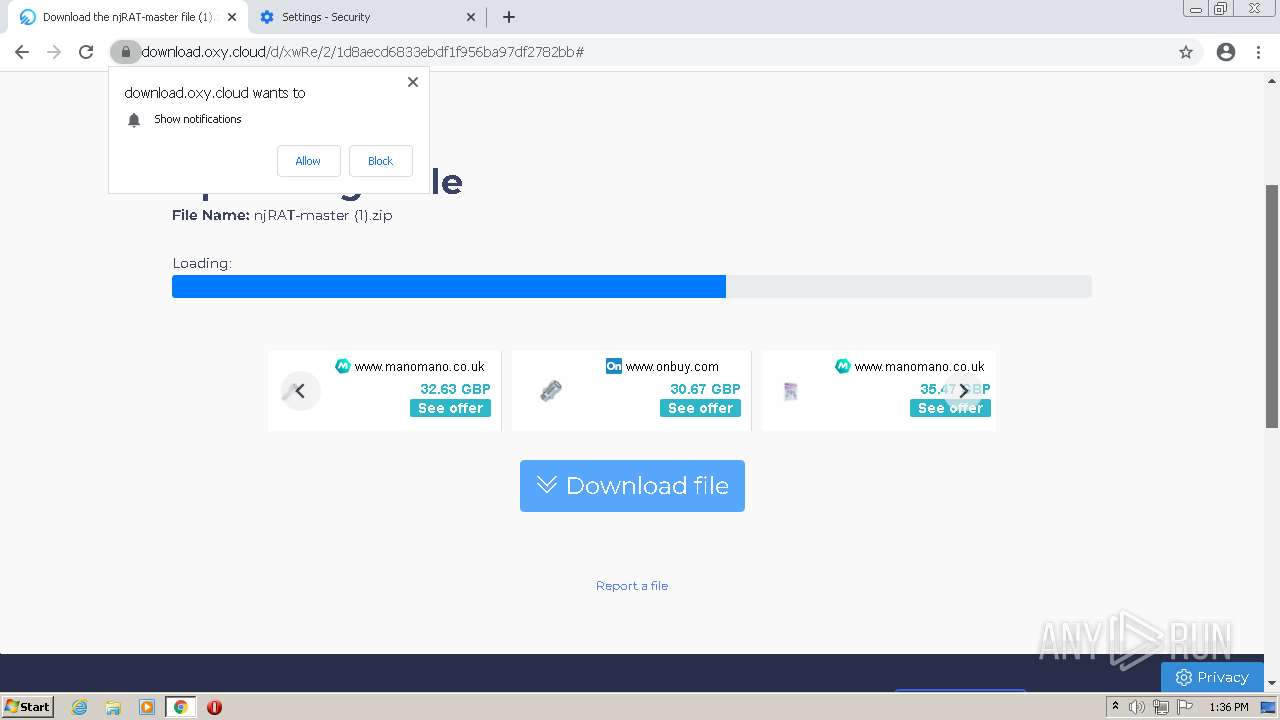Image resolution: width=1280 pixels, height=720 pixels.
Task: Click the bell icon in notification prompt
Action: [134, 120]
